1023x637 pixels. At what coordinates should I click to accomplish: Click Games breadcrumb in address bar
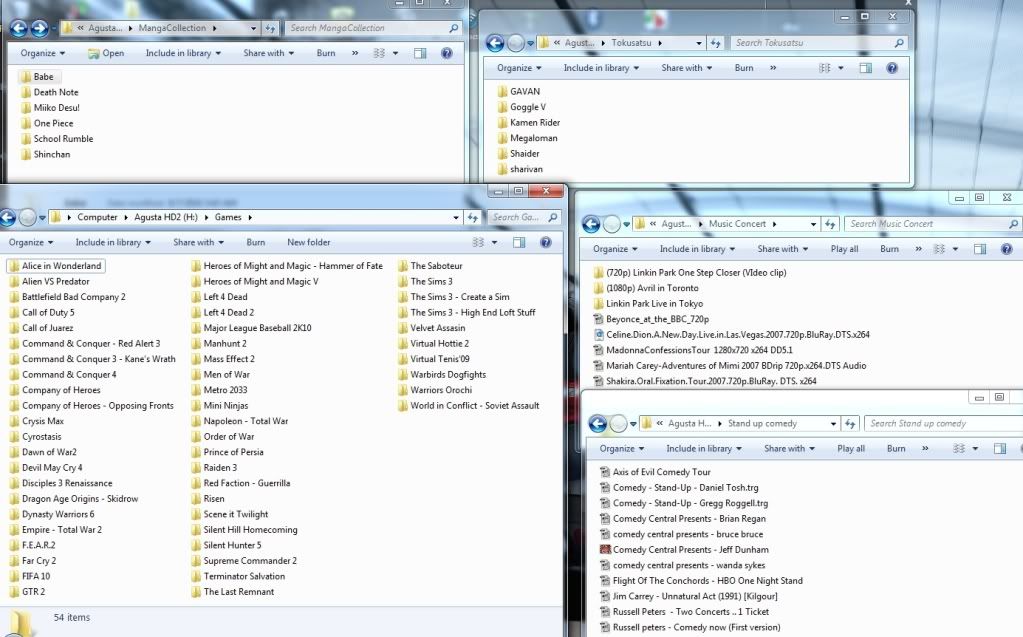[228, 217]
